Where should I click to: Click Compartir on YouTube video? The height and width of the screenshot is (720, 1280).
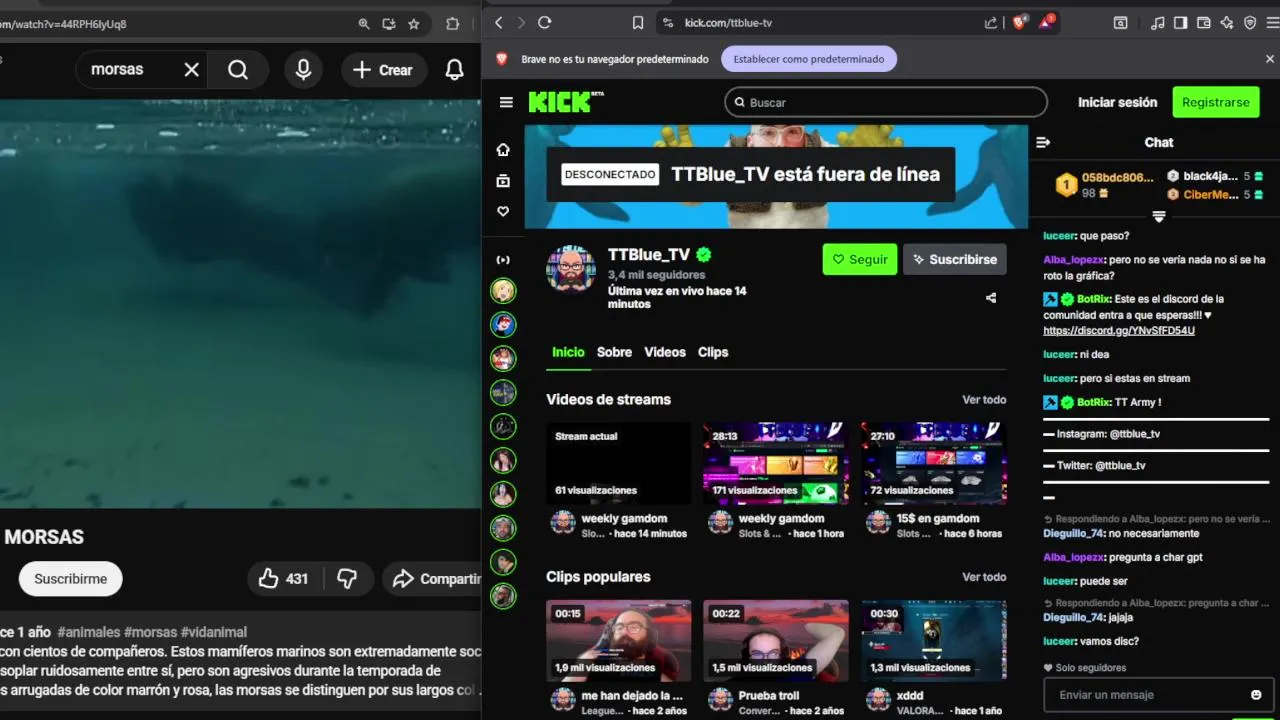(434, 578)
